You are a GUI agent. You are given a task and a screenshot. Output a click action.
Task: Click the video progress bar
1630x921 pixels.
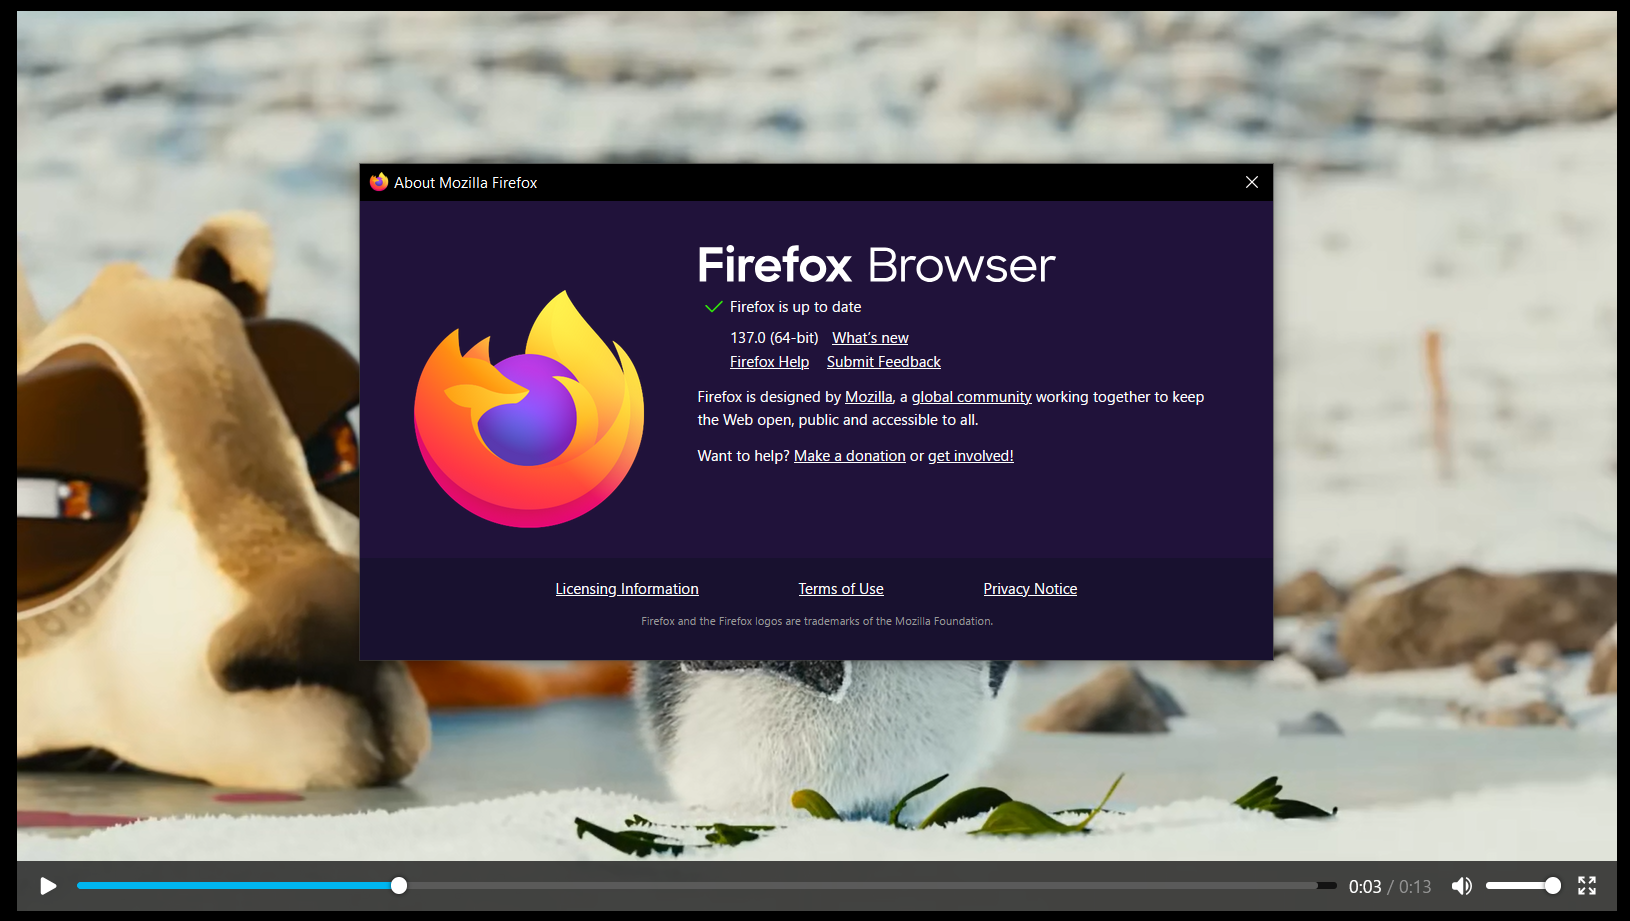click(707, 886)
